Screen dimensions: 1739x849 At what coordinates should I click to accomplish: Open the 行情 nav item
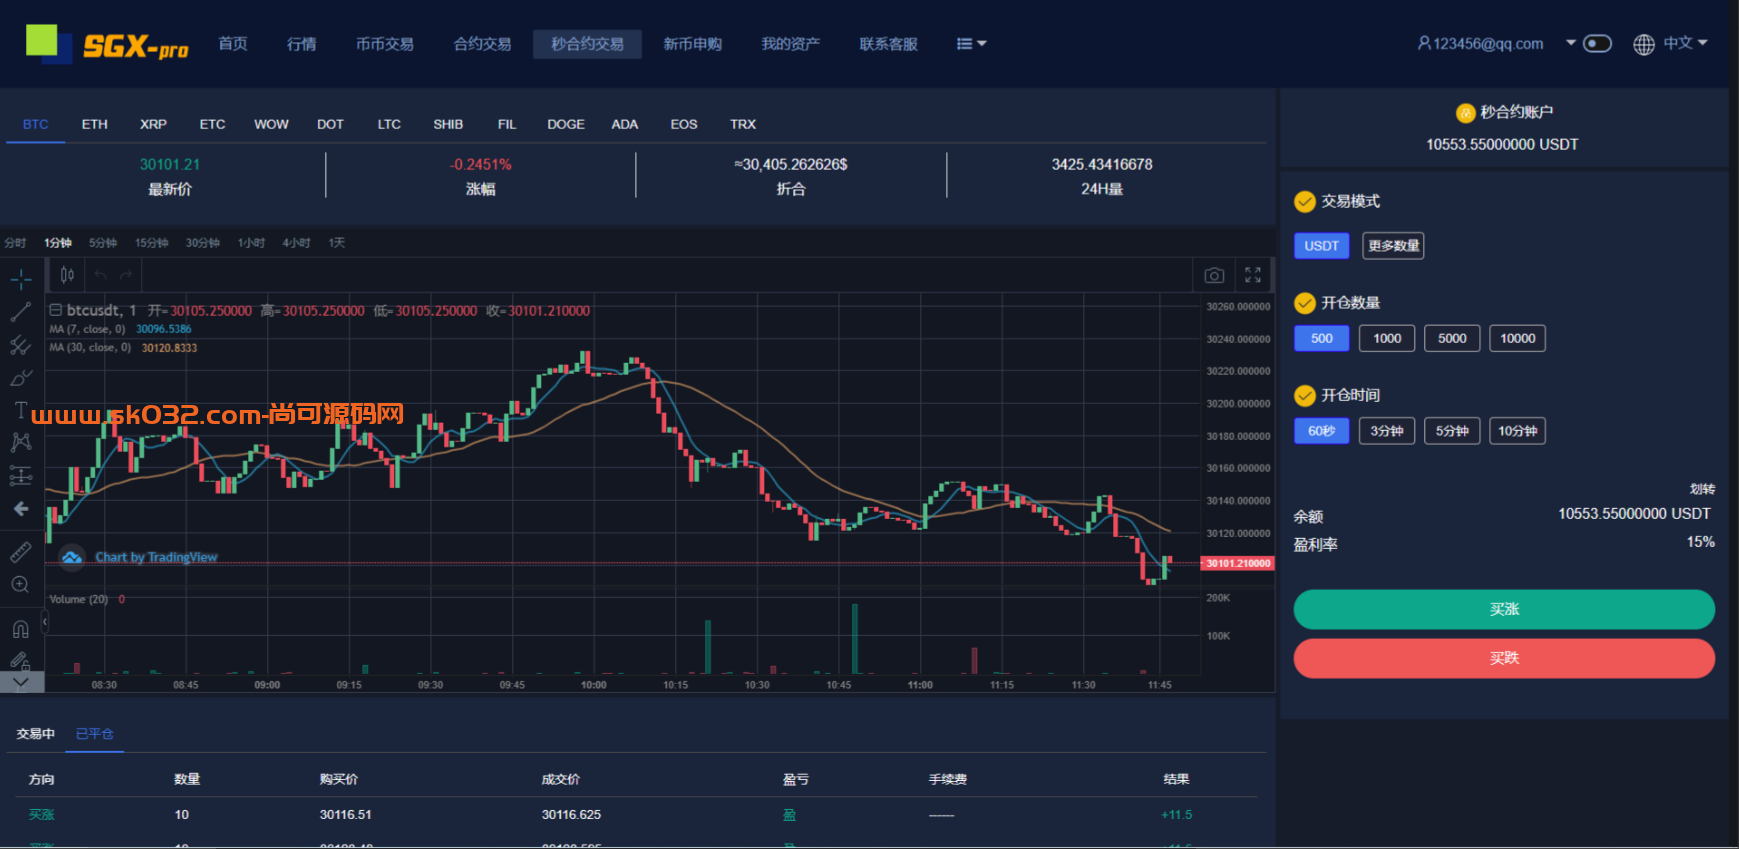coord(301,44)
